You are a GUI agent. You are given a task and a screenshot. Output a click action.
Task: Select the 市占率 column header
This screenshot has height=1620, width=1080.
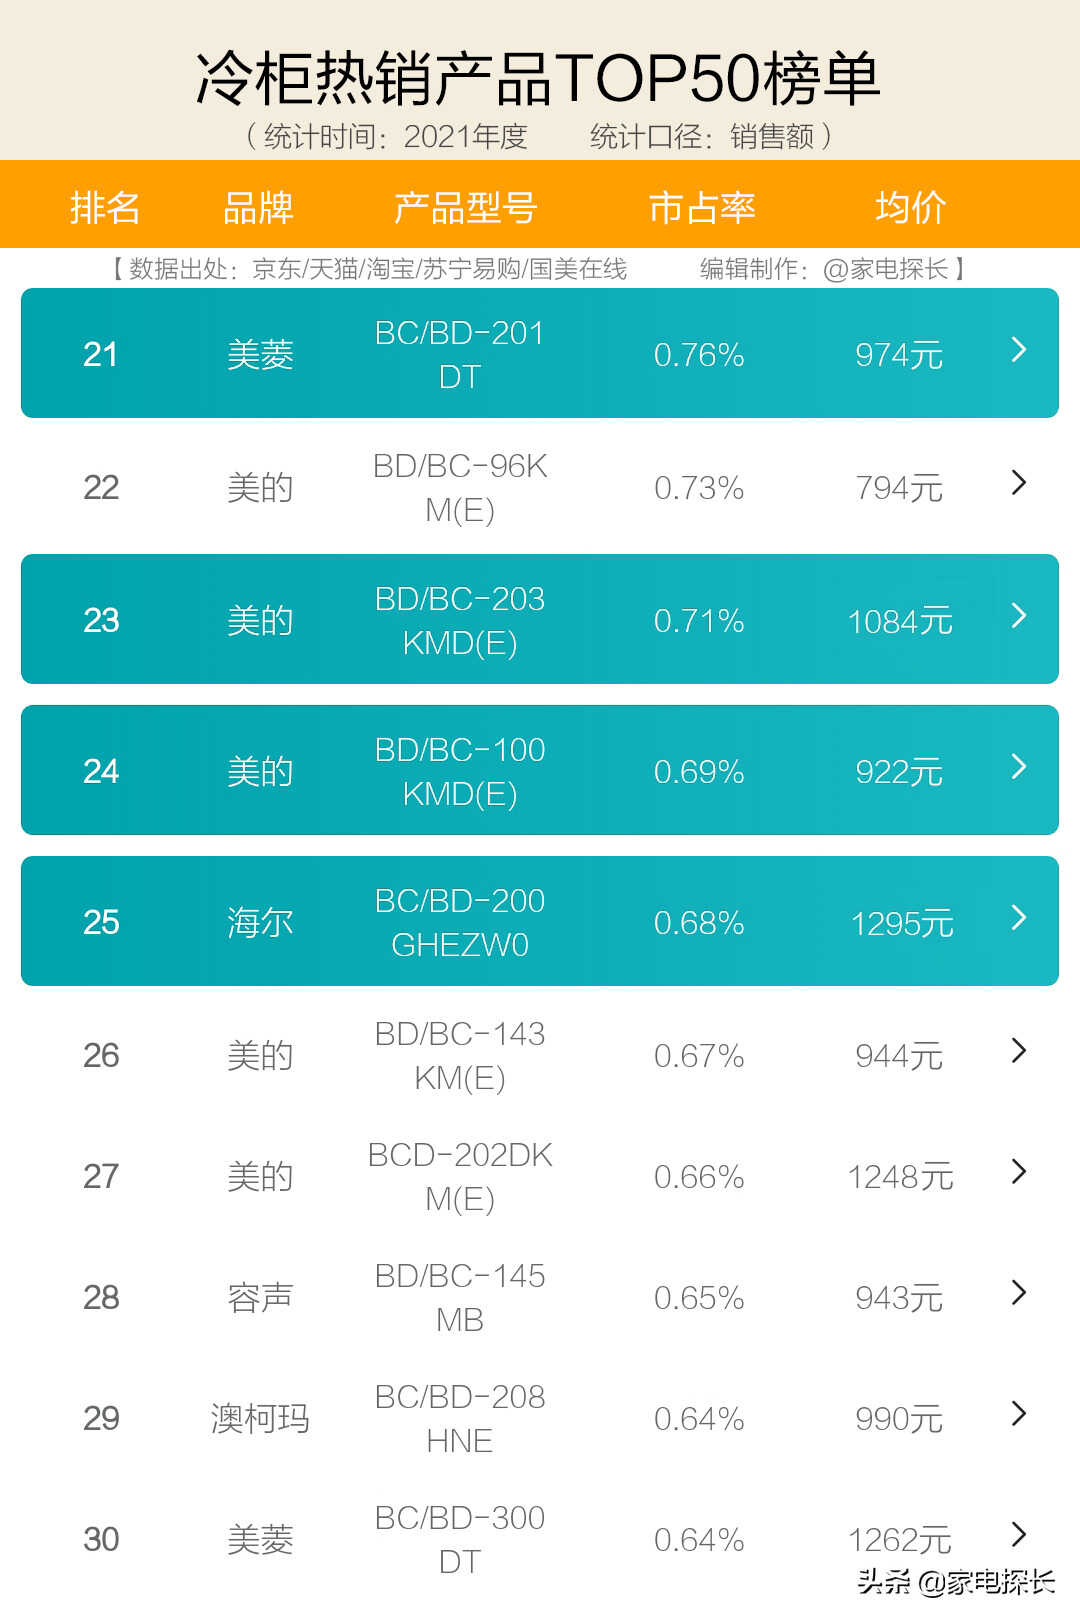702,208
